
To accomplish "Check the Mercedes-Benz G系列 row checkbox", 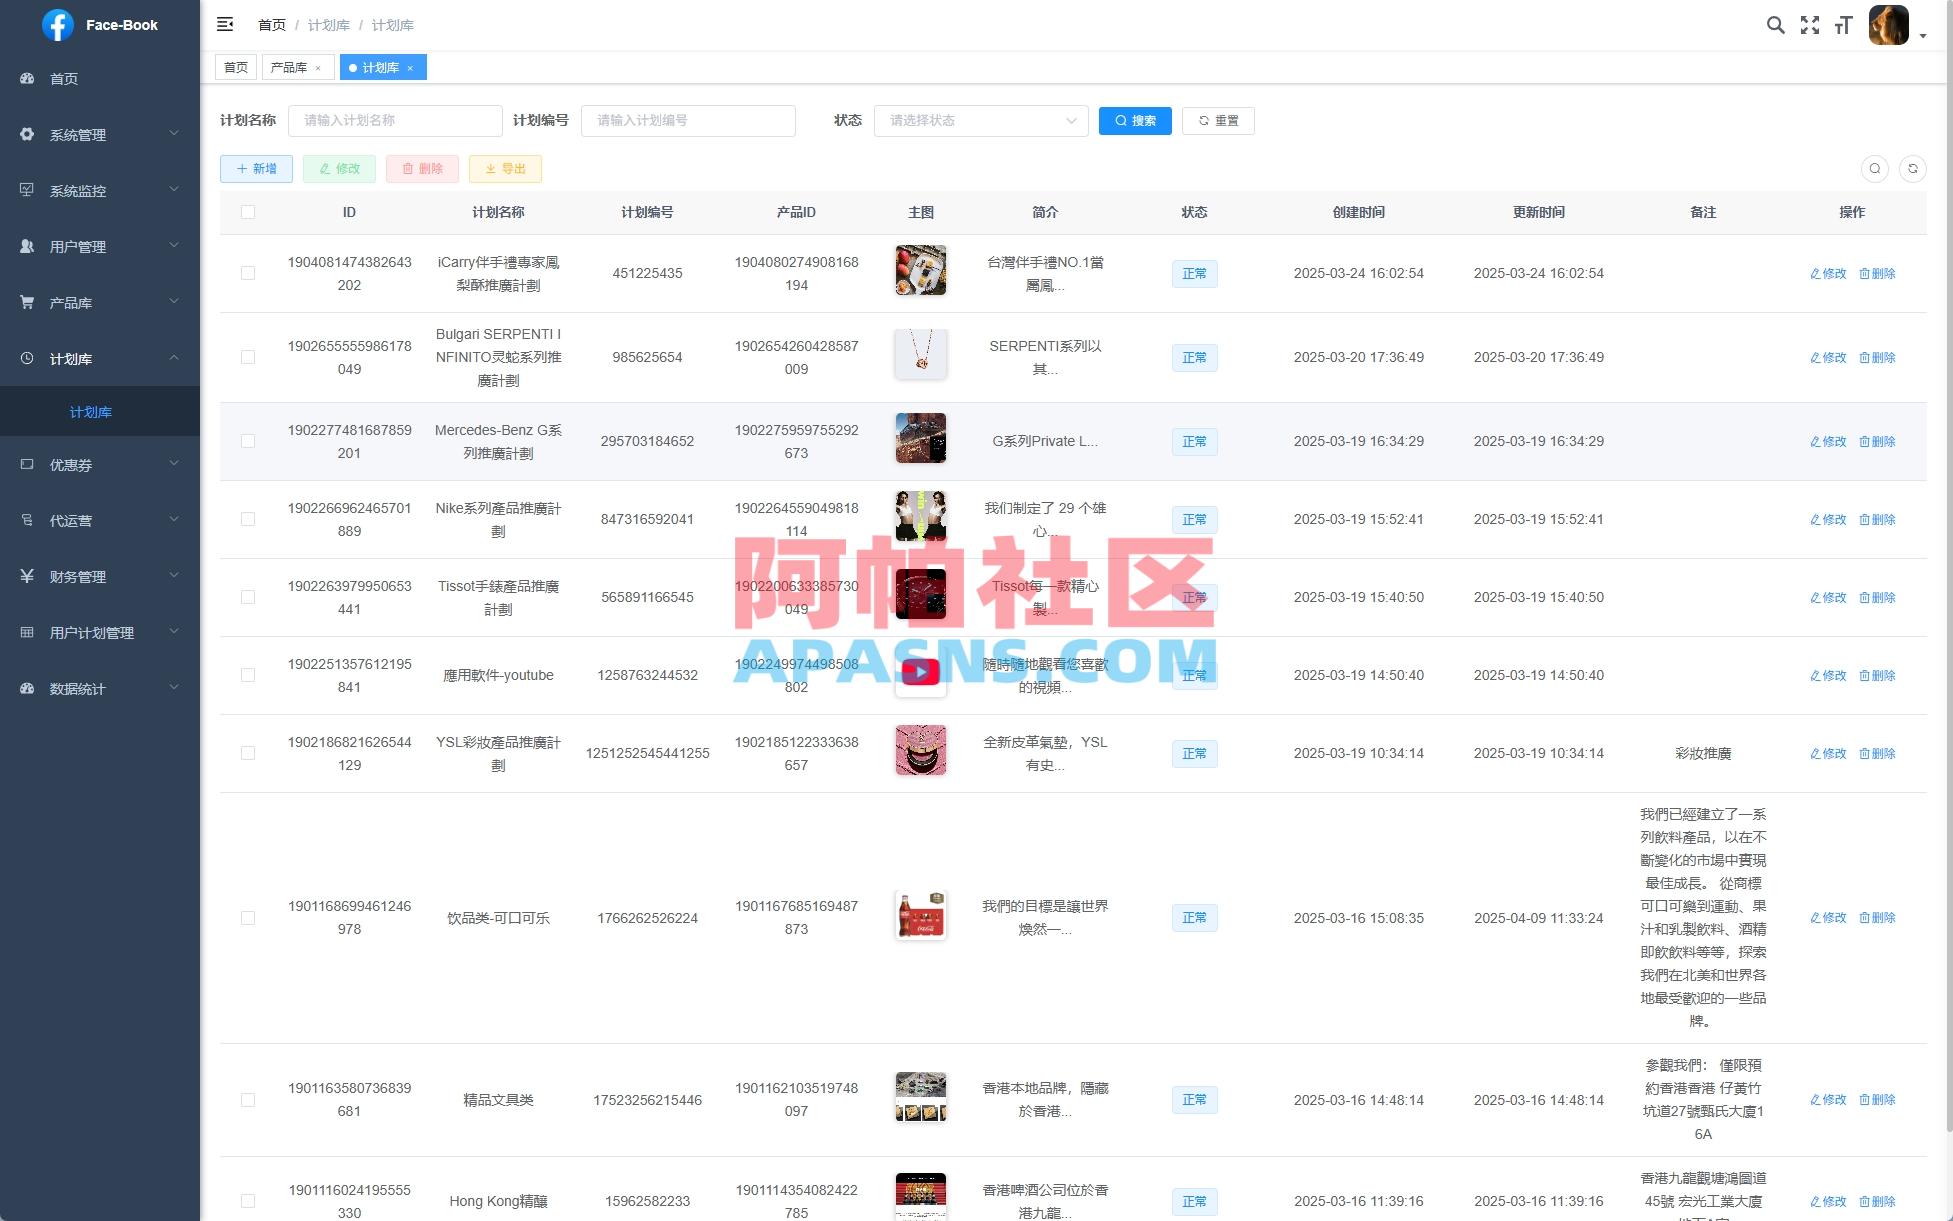I will tap(248, 441).
